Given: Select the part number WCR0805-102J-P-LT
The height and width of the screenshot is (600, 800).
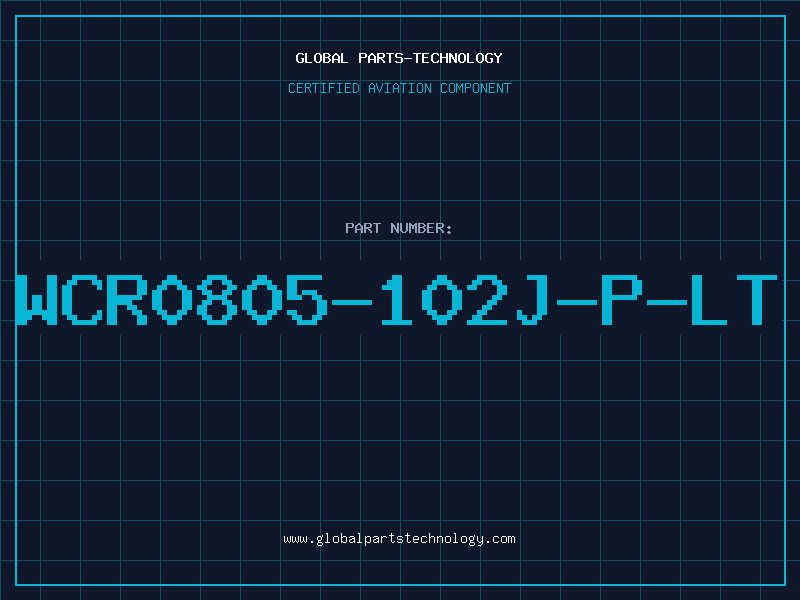Looking at the screenshot, I should coord(397,300).
